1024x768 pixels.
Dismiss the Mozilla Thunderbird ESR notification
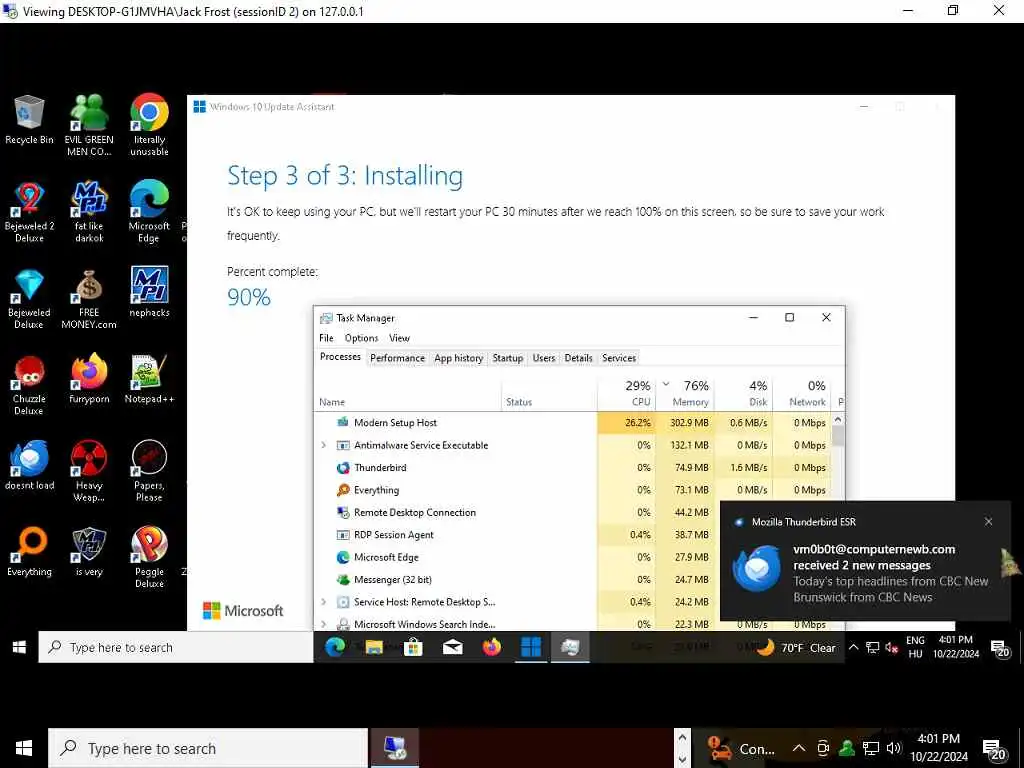988,521
